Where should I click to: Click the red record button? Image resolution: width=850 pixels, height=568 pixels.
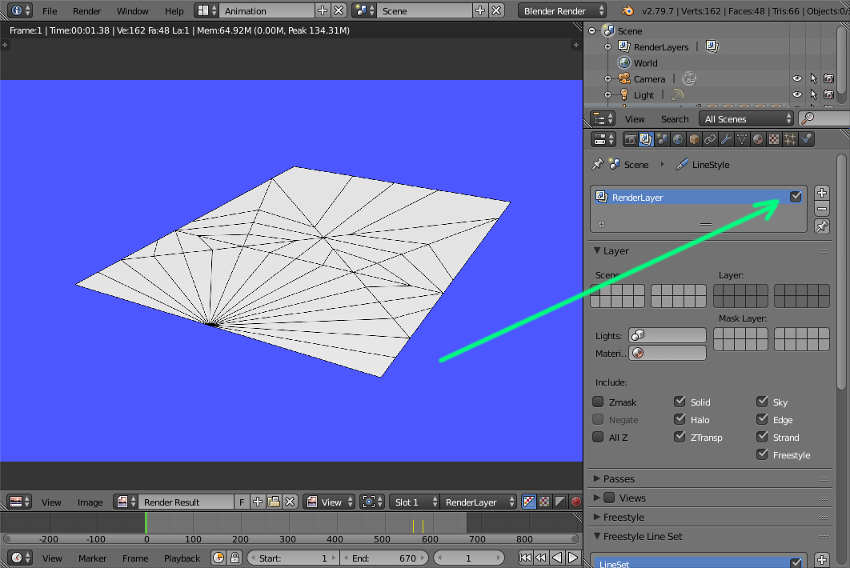[576, 502]
